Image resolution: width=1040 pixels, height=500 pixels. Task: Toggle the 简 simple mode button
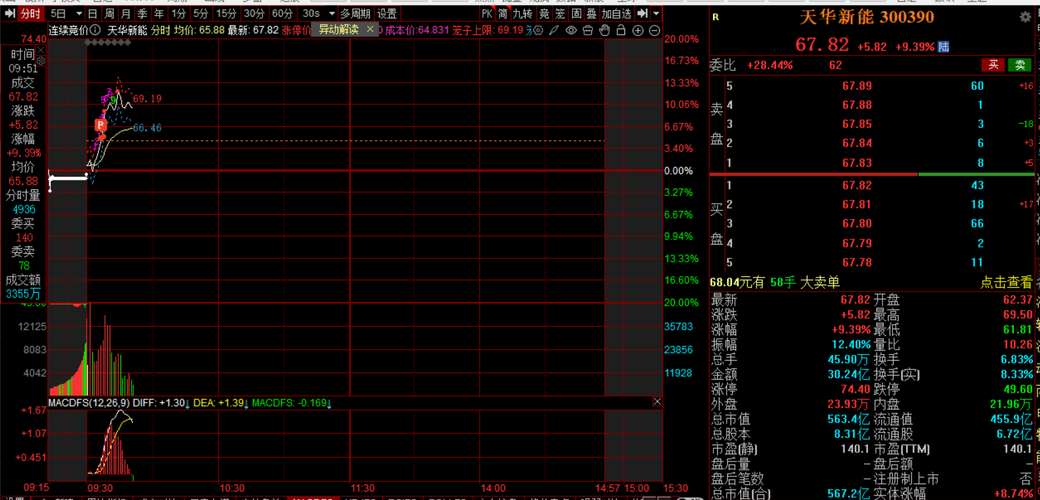click(503, 14)
